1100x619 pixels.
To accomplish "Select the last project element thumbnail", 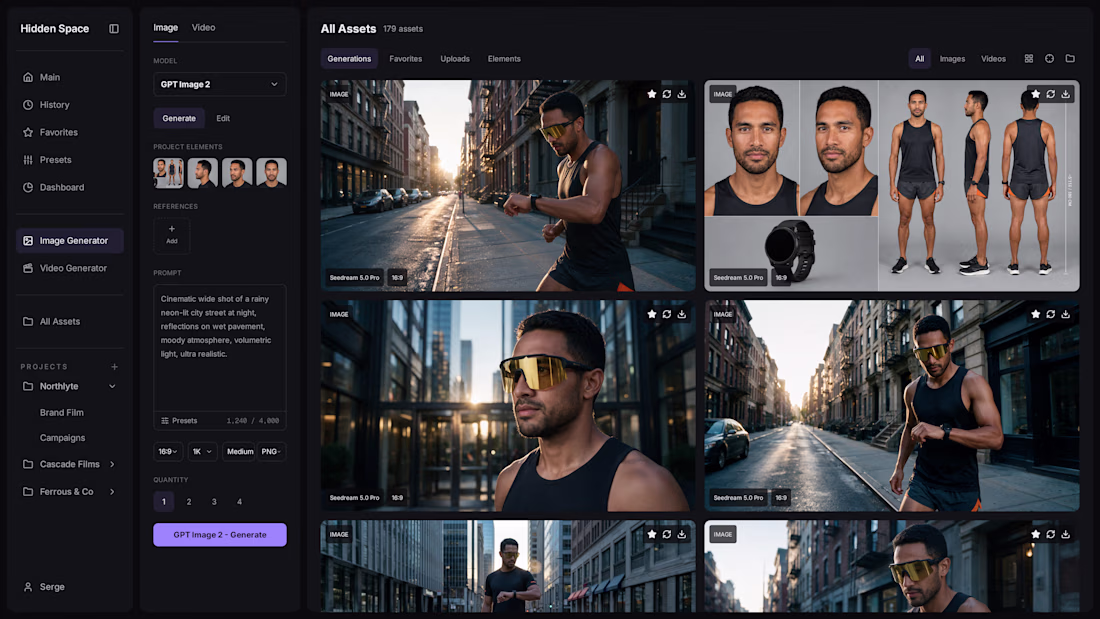I will point(271,173).
